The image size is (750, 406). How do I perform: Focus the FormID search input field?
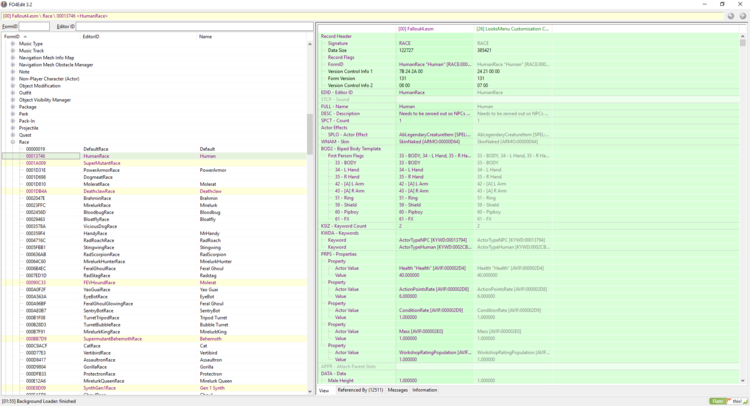[x=34, y=26]
